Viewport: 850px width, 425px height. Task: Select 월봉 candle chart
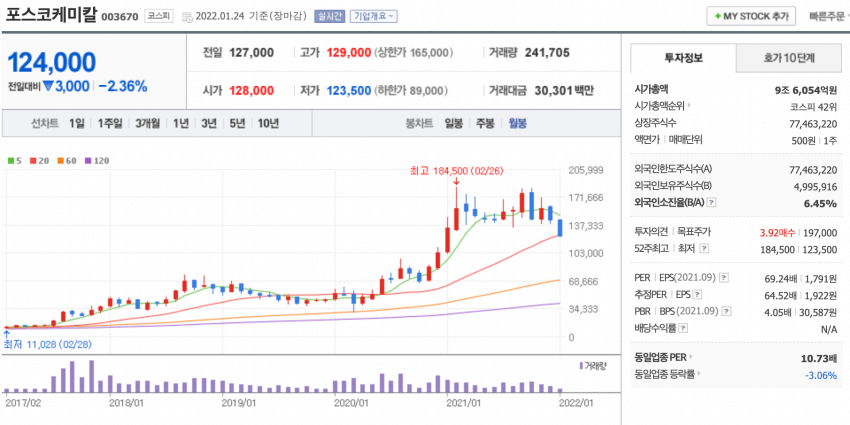(x=517, y=123)
